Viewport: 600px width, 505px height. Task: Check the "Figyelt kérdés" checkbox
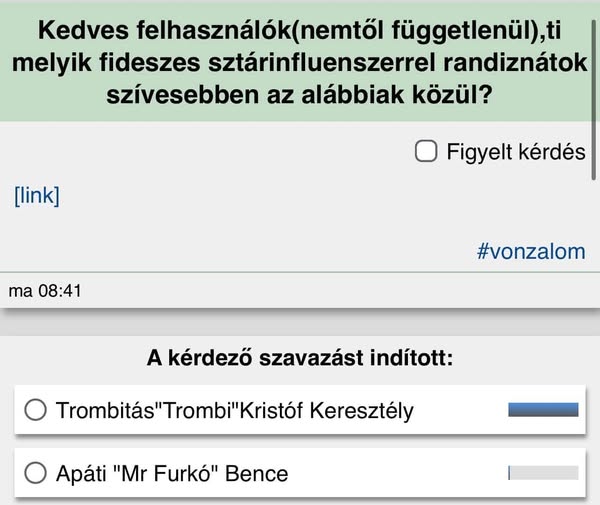coord(427,152)
